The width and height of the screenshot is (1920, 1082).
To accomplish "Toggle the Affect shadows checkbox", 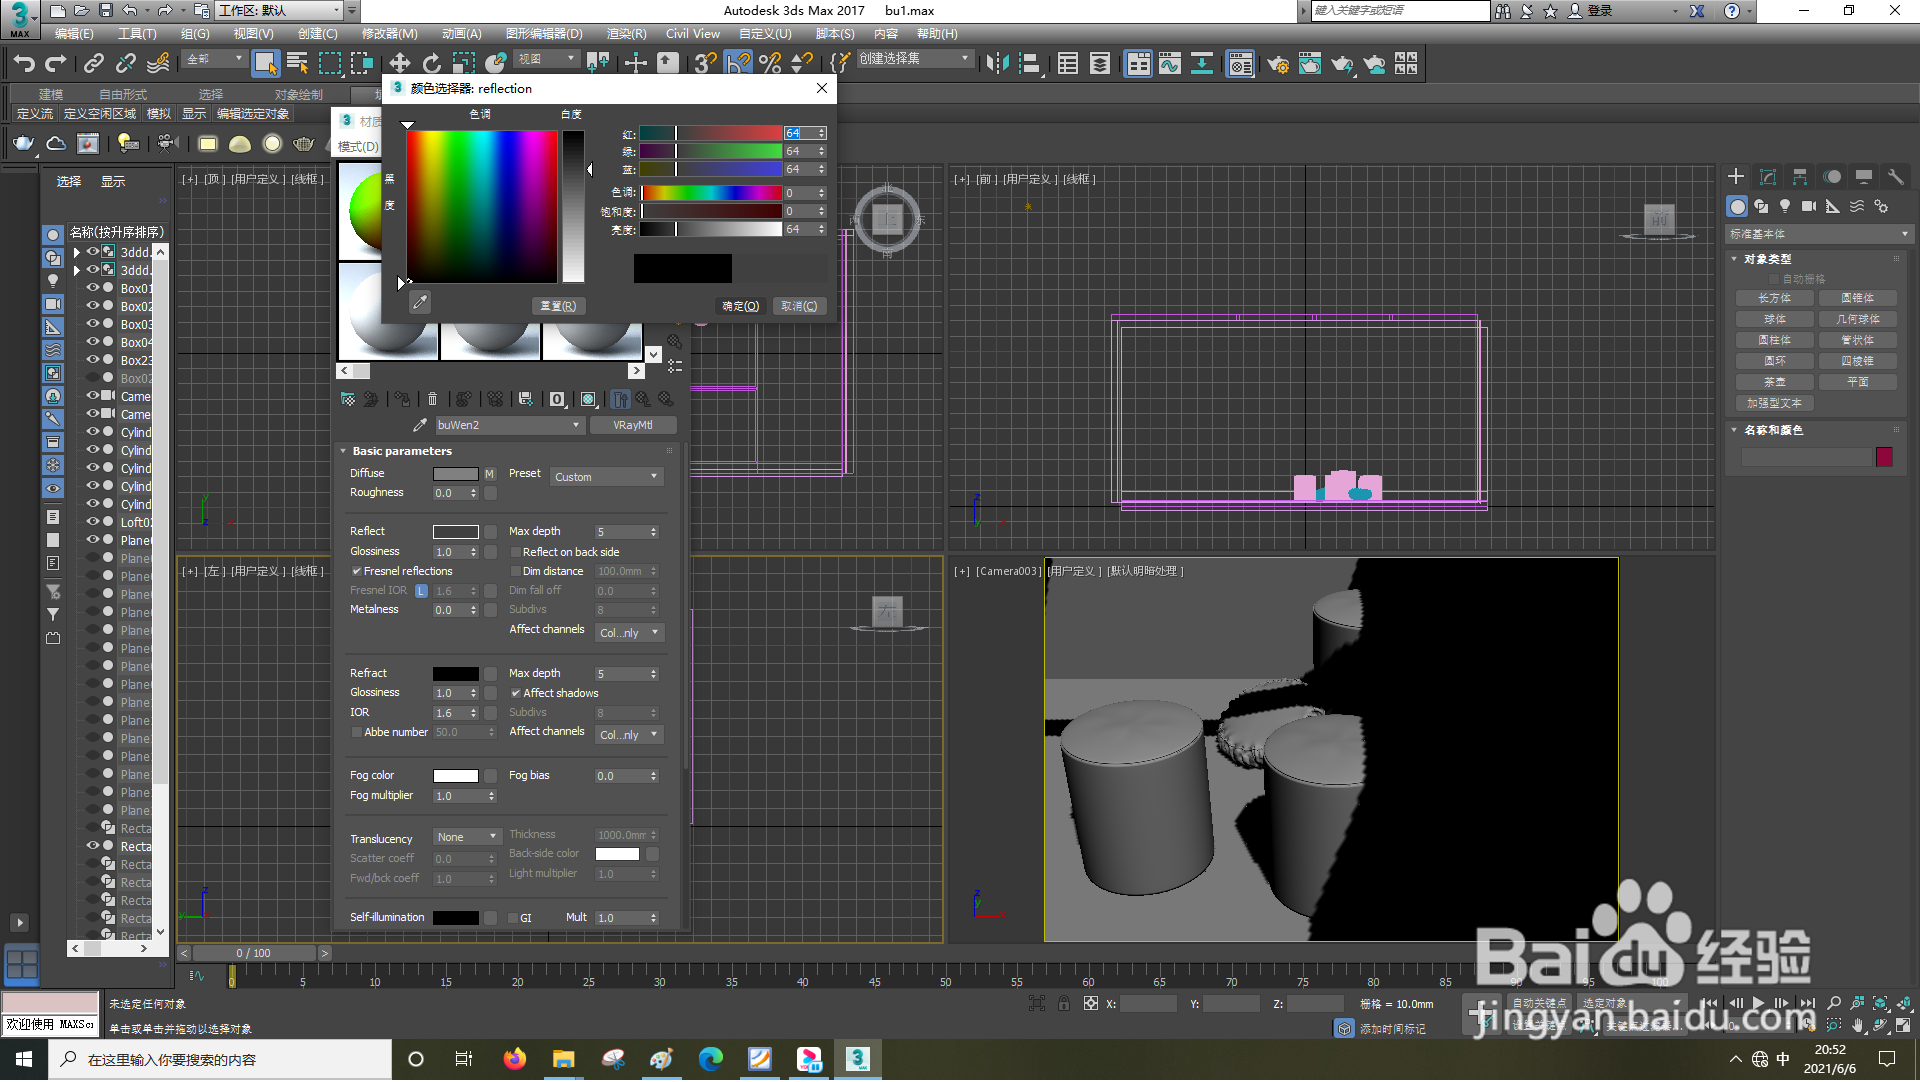I will 516,694.
